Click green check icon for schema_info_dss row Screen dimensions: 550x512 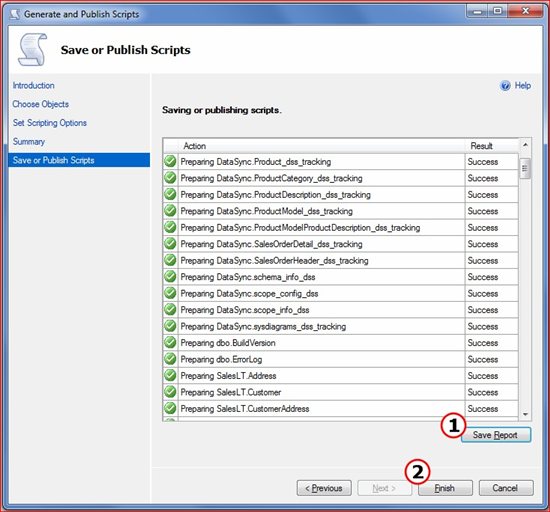pyautogui.click(x=170, y=277)
